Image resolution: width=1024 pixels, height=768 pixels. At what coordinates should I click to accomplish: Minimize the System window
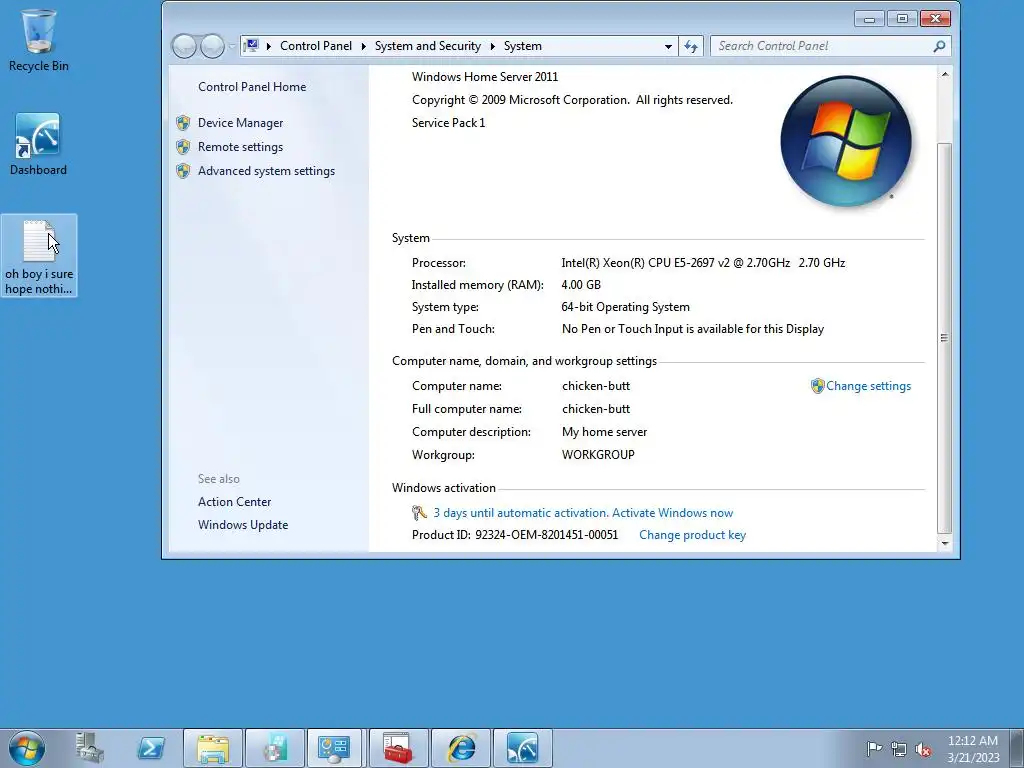(869, 19)
